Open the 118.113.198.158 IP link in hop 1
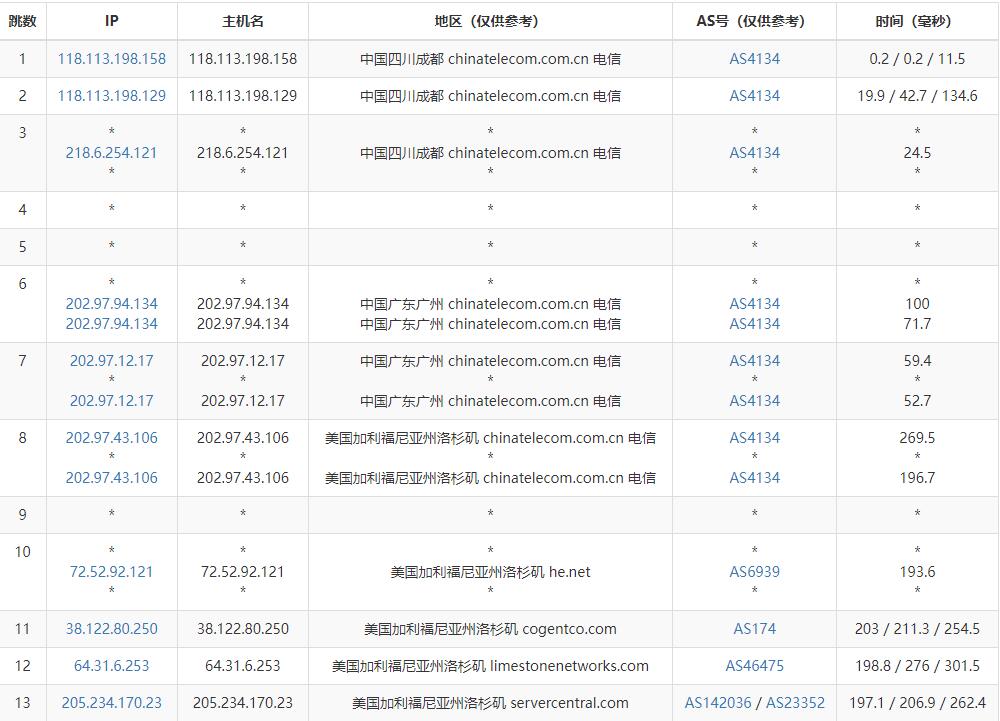 112,59
